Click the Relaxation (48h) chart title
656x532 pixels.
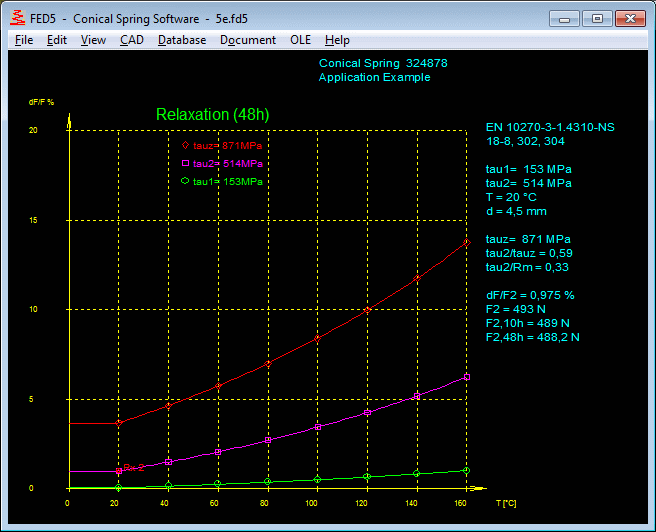pos(212,114)
